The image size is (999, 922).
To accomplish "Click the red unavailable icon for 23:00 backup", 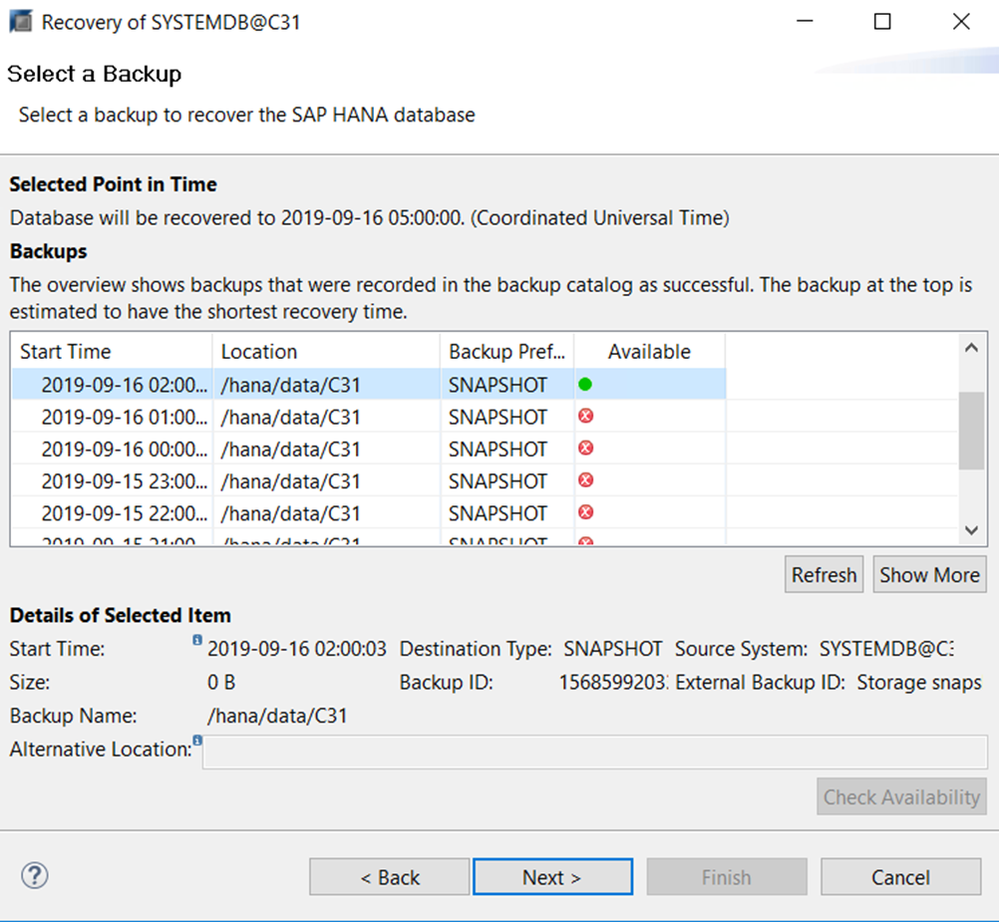I will coord(586,480).
